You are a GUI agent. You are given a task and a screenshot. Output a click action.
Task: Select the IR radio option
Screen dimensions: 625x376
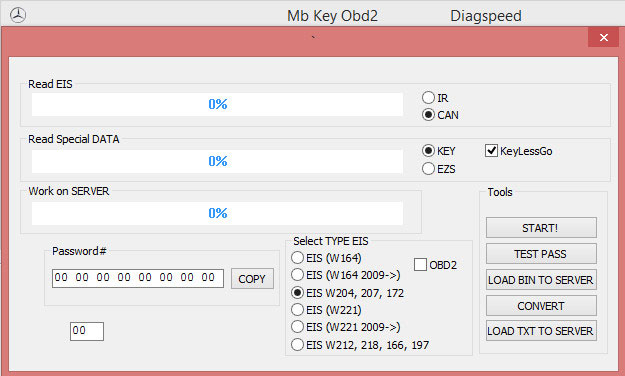428,98
